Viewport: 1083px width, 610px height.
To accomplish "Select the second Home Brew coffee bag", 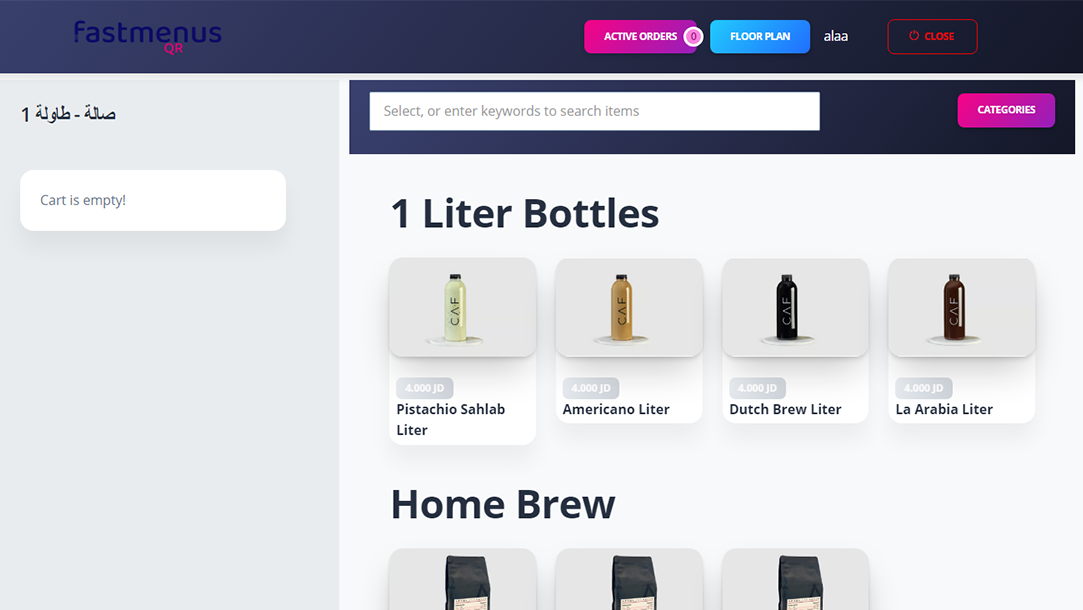I will pyautogui.click(x=629, y=580).
